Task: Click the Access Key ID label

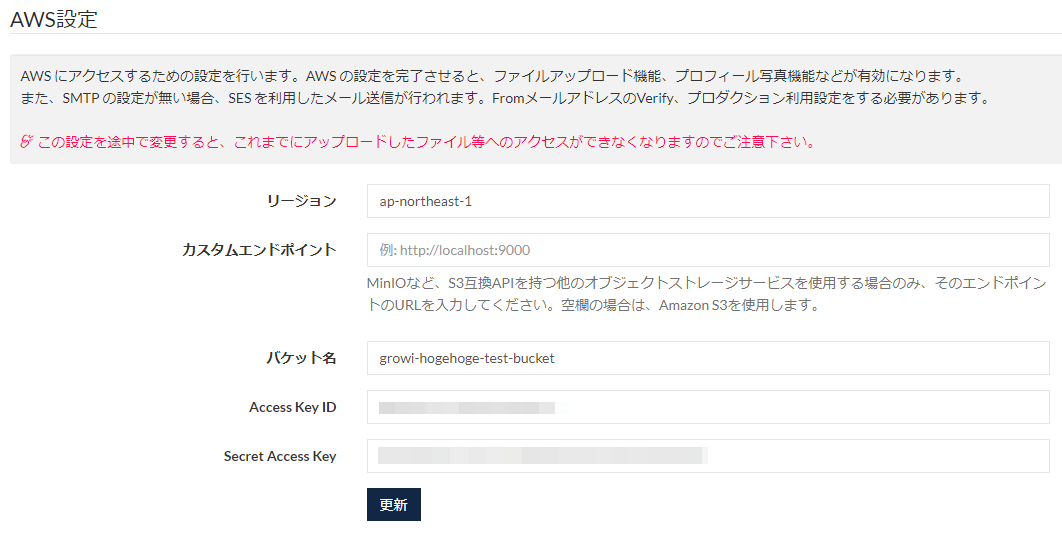Action: [x=293, y=407]
